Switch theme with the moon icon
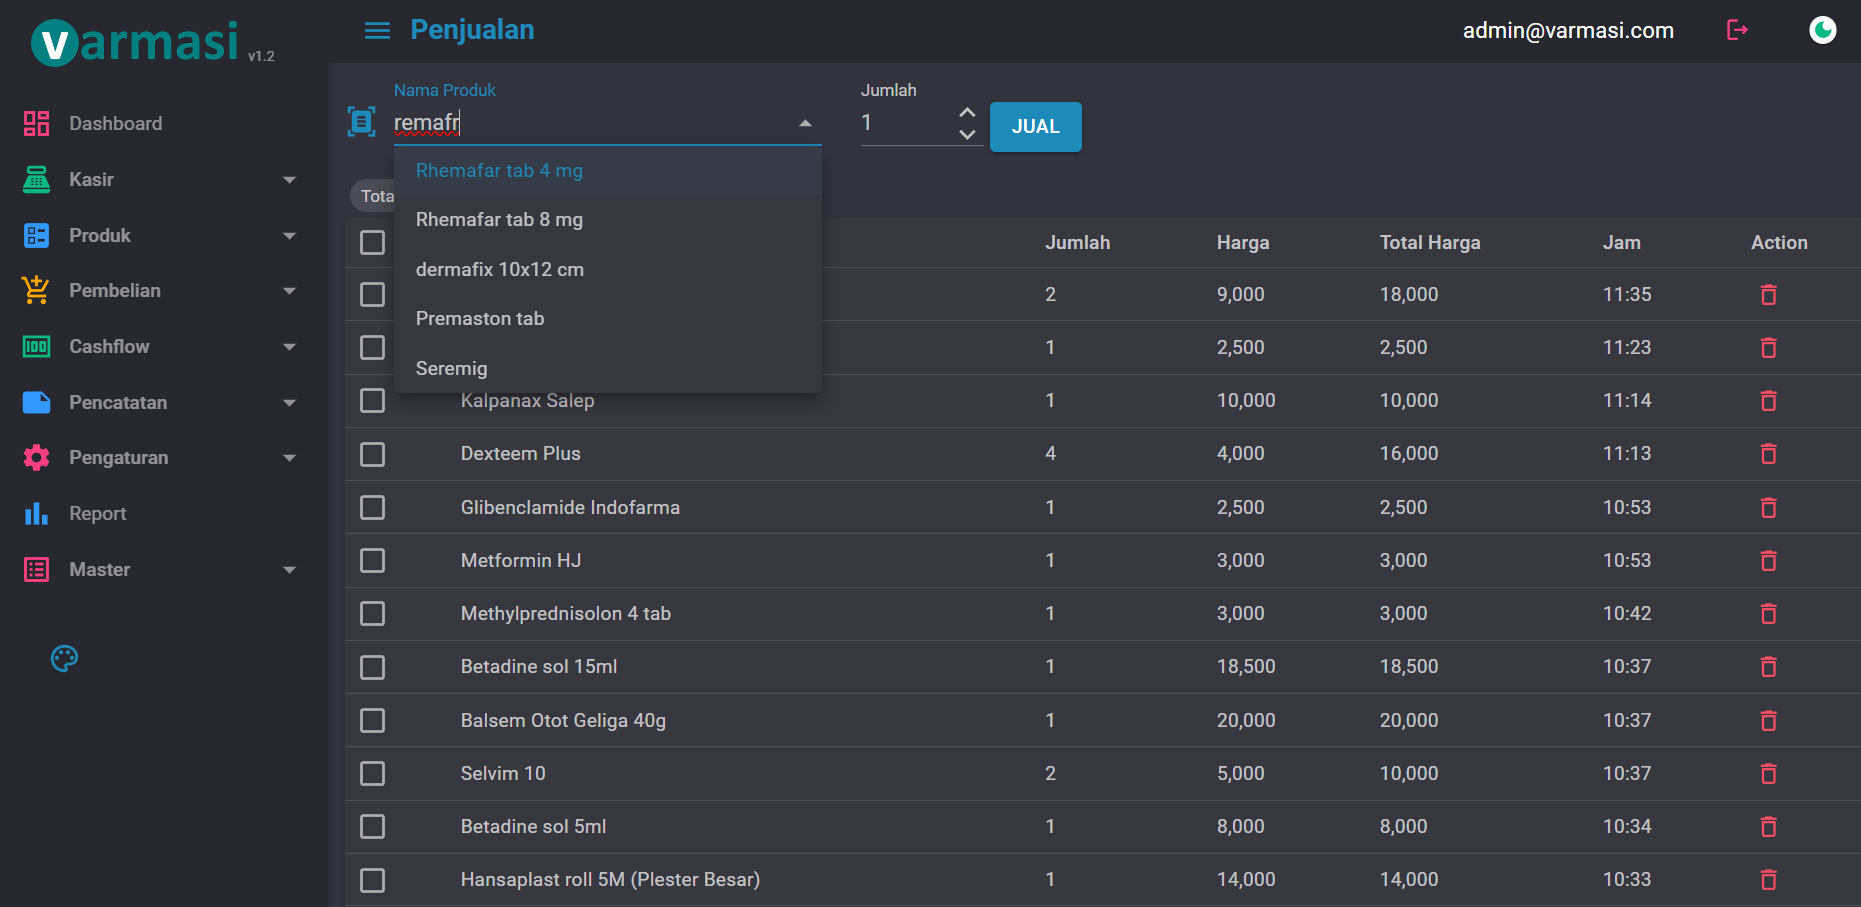1861x907 pixels. click(1822, 31)
